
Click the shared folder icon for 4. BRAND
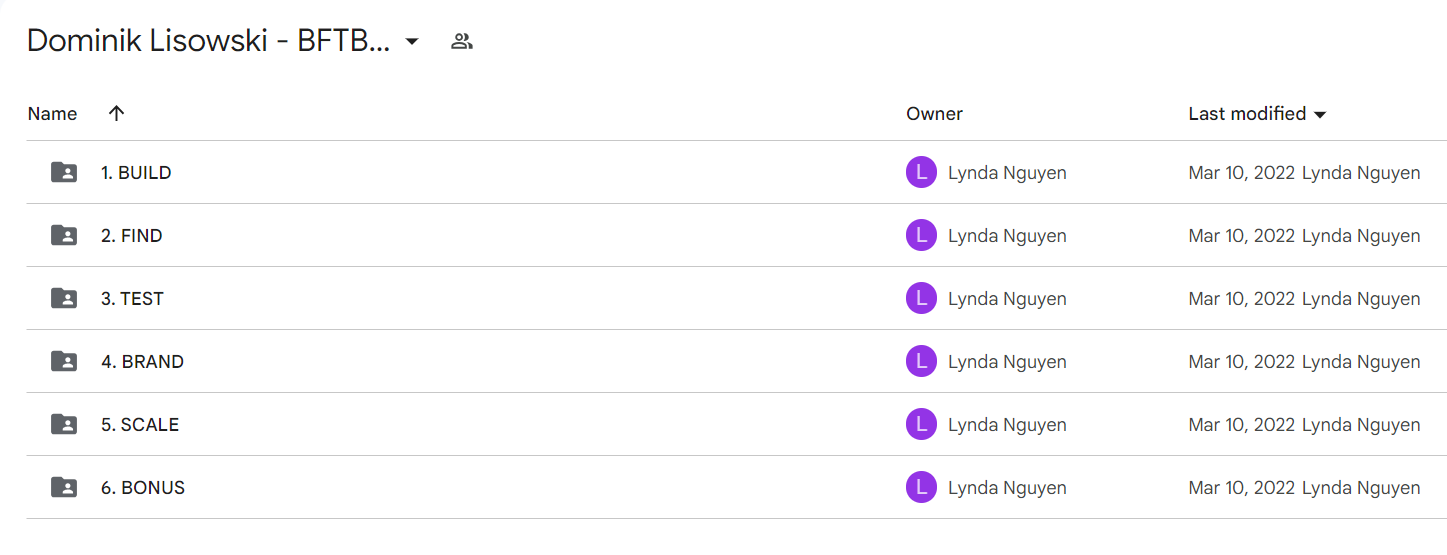point(64,361)
